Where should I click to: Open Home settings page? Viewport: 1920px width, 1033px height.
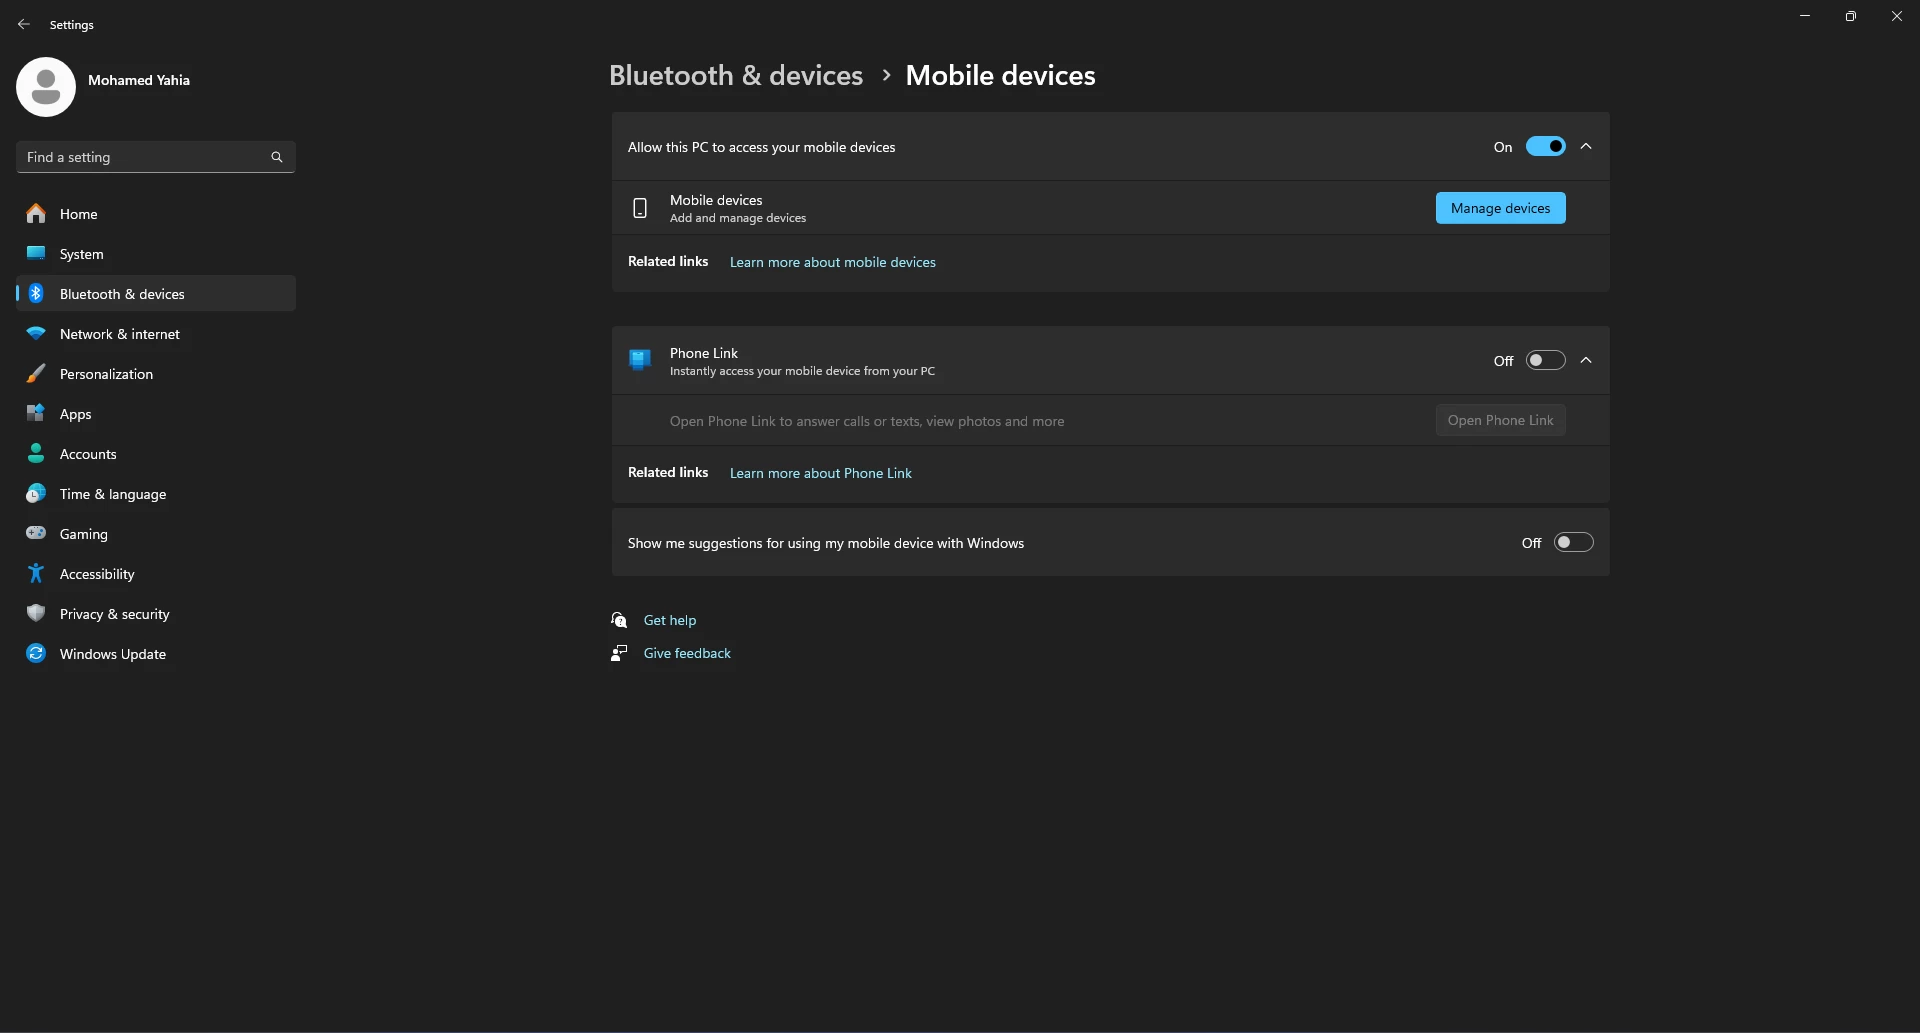pos(156,213)
